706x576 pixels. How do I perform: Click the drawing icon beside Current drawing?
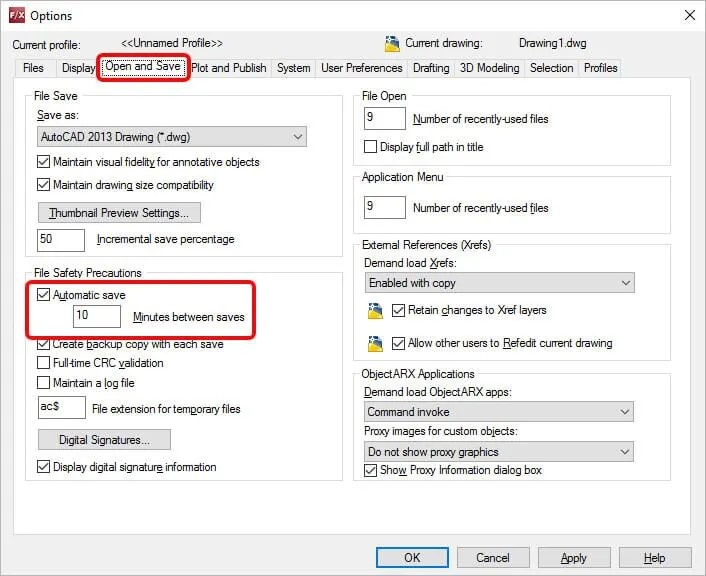point(392,44)
